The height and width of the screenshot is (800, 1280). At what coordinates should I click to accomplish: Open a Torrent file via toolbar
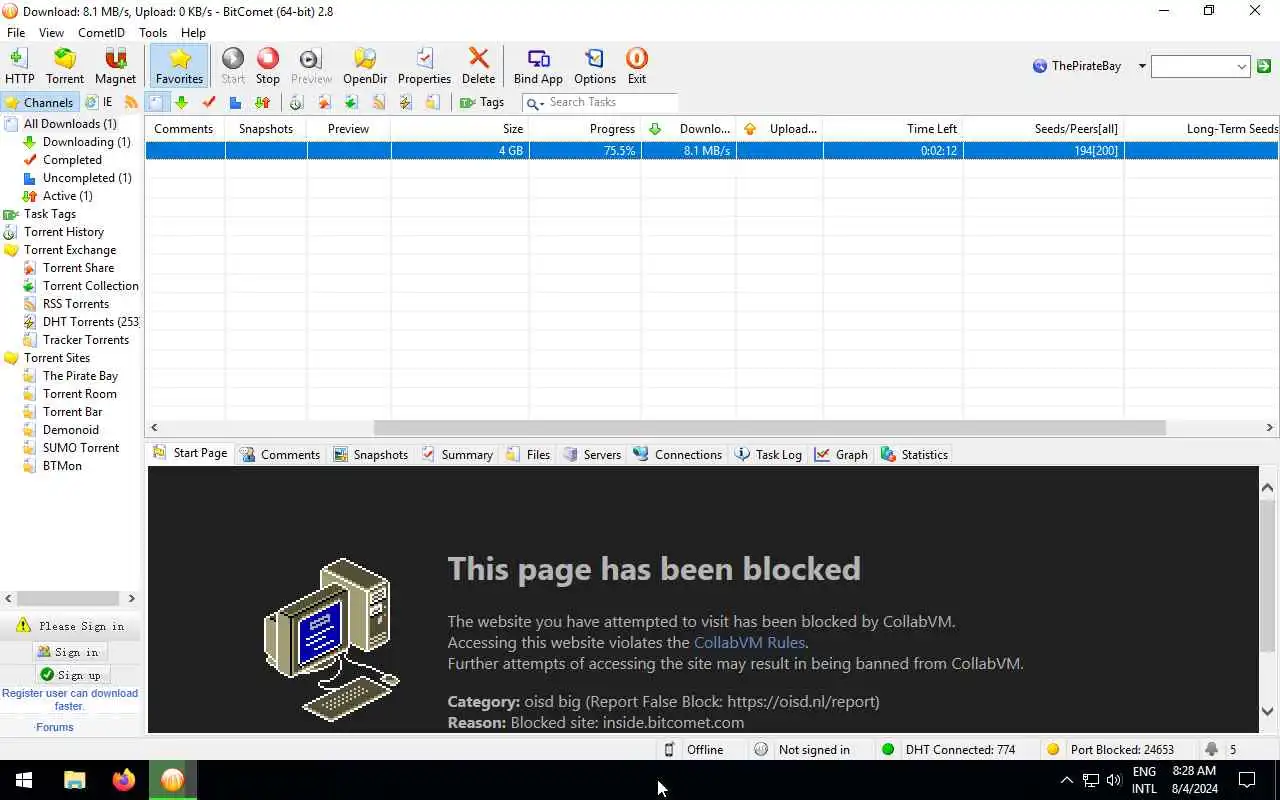(x=65, y=66)
